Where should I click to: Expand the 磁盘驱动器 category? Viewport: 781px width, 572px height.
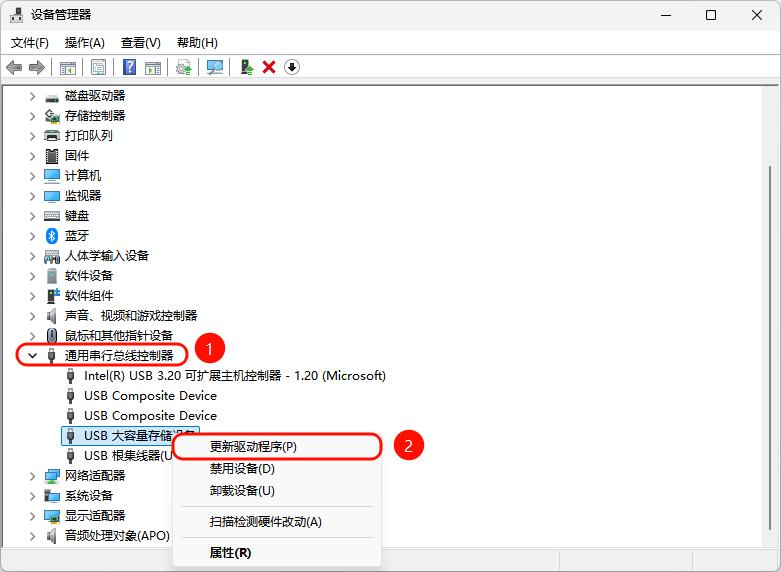[32, 96]
